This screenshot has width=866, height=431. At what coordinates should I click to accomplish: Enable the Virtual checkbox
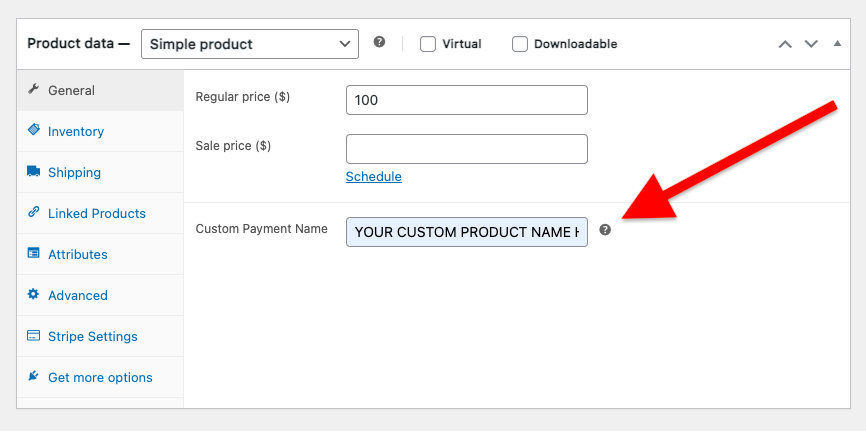pos(428,44)
